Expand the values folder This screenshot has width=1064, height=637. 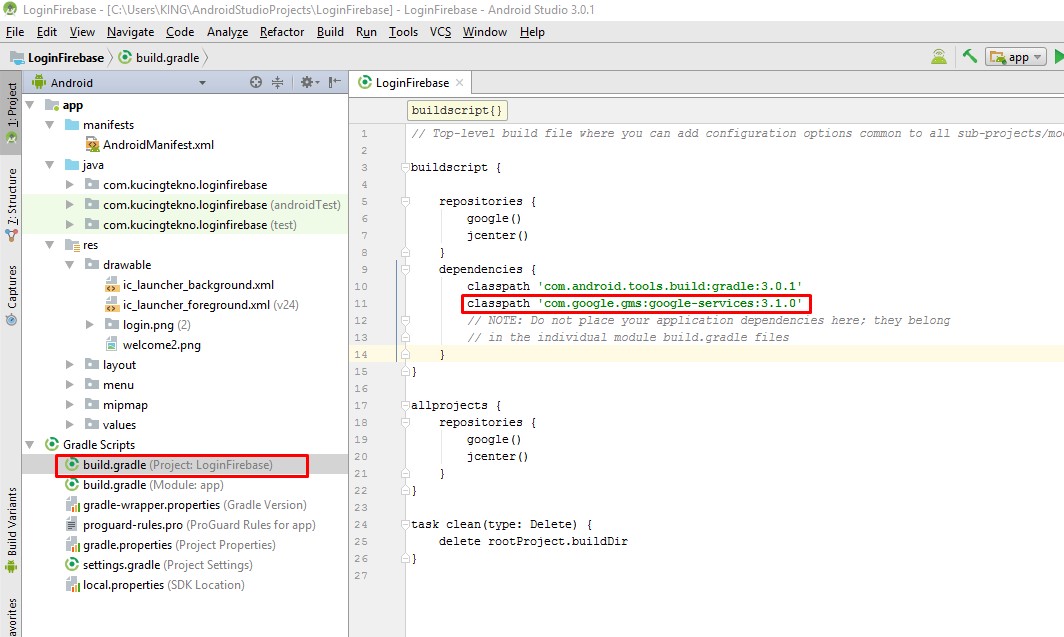pos(69,425)
